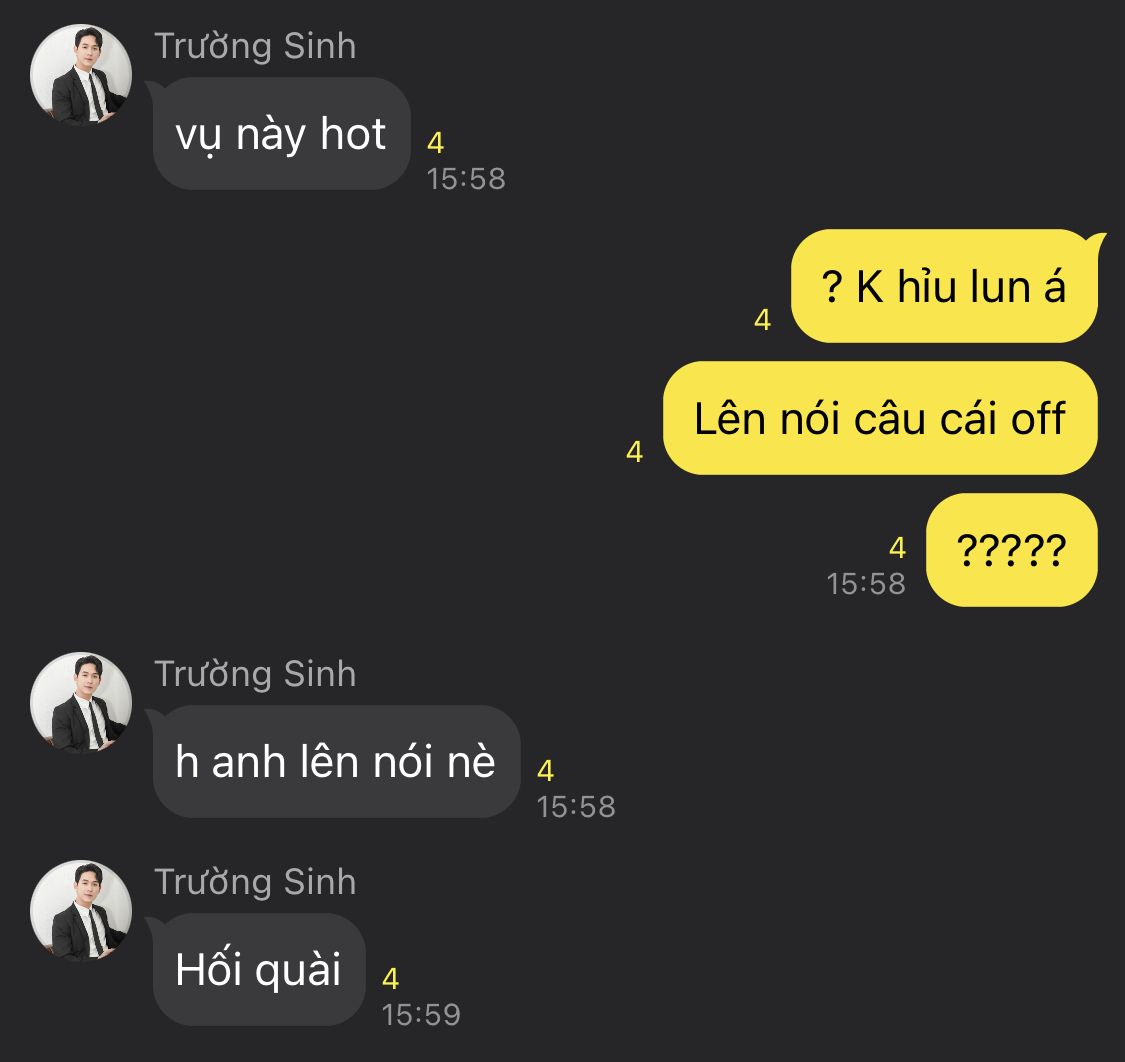
Task: Tap Trường Sinh's avatar beside 'Hối quài'
Action: click(81, 911)
